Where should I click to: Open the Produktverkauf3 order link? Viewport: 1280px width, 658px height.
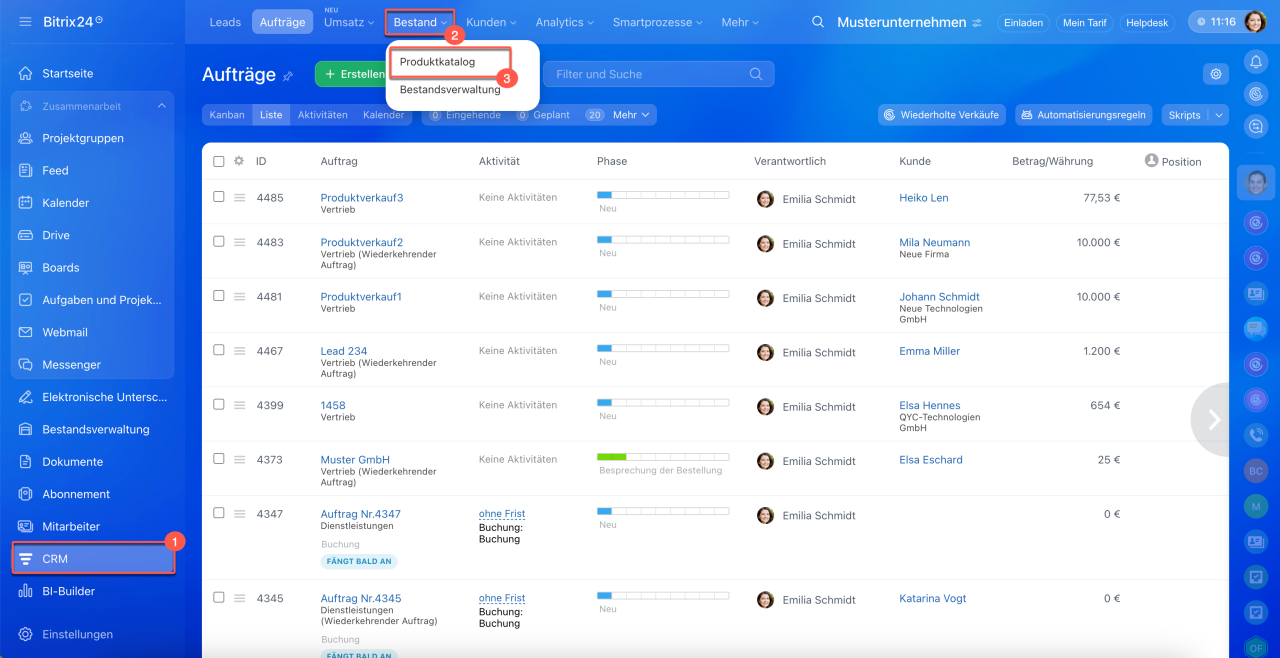tap(361, 198)
